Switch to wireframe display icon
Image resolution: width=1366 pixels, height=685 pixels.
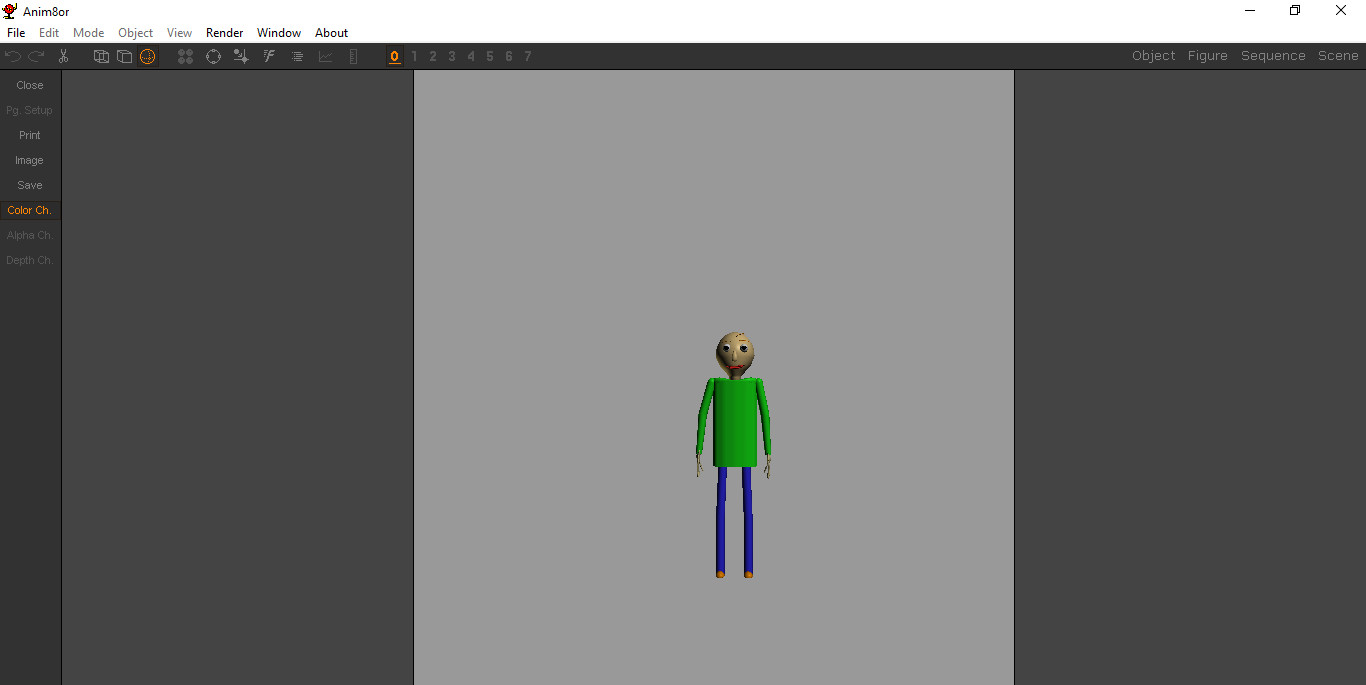point(101,56)
